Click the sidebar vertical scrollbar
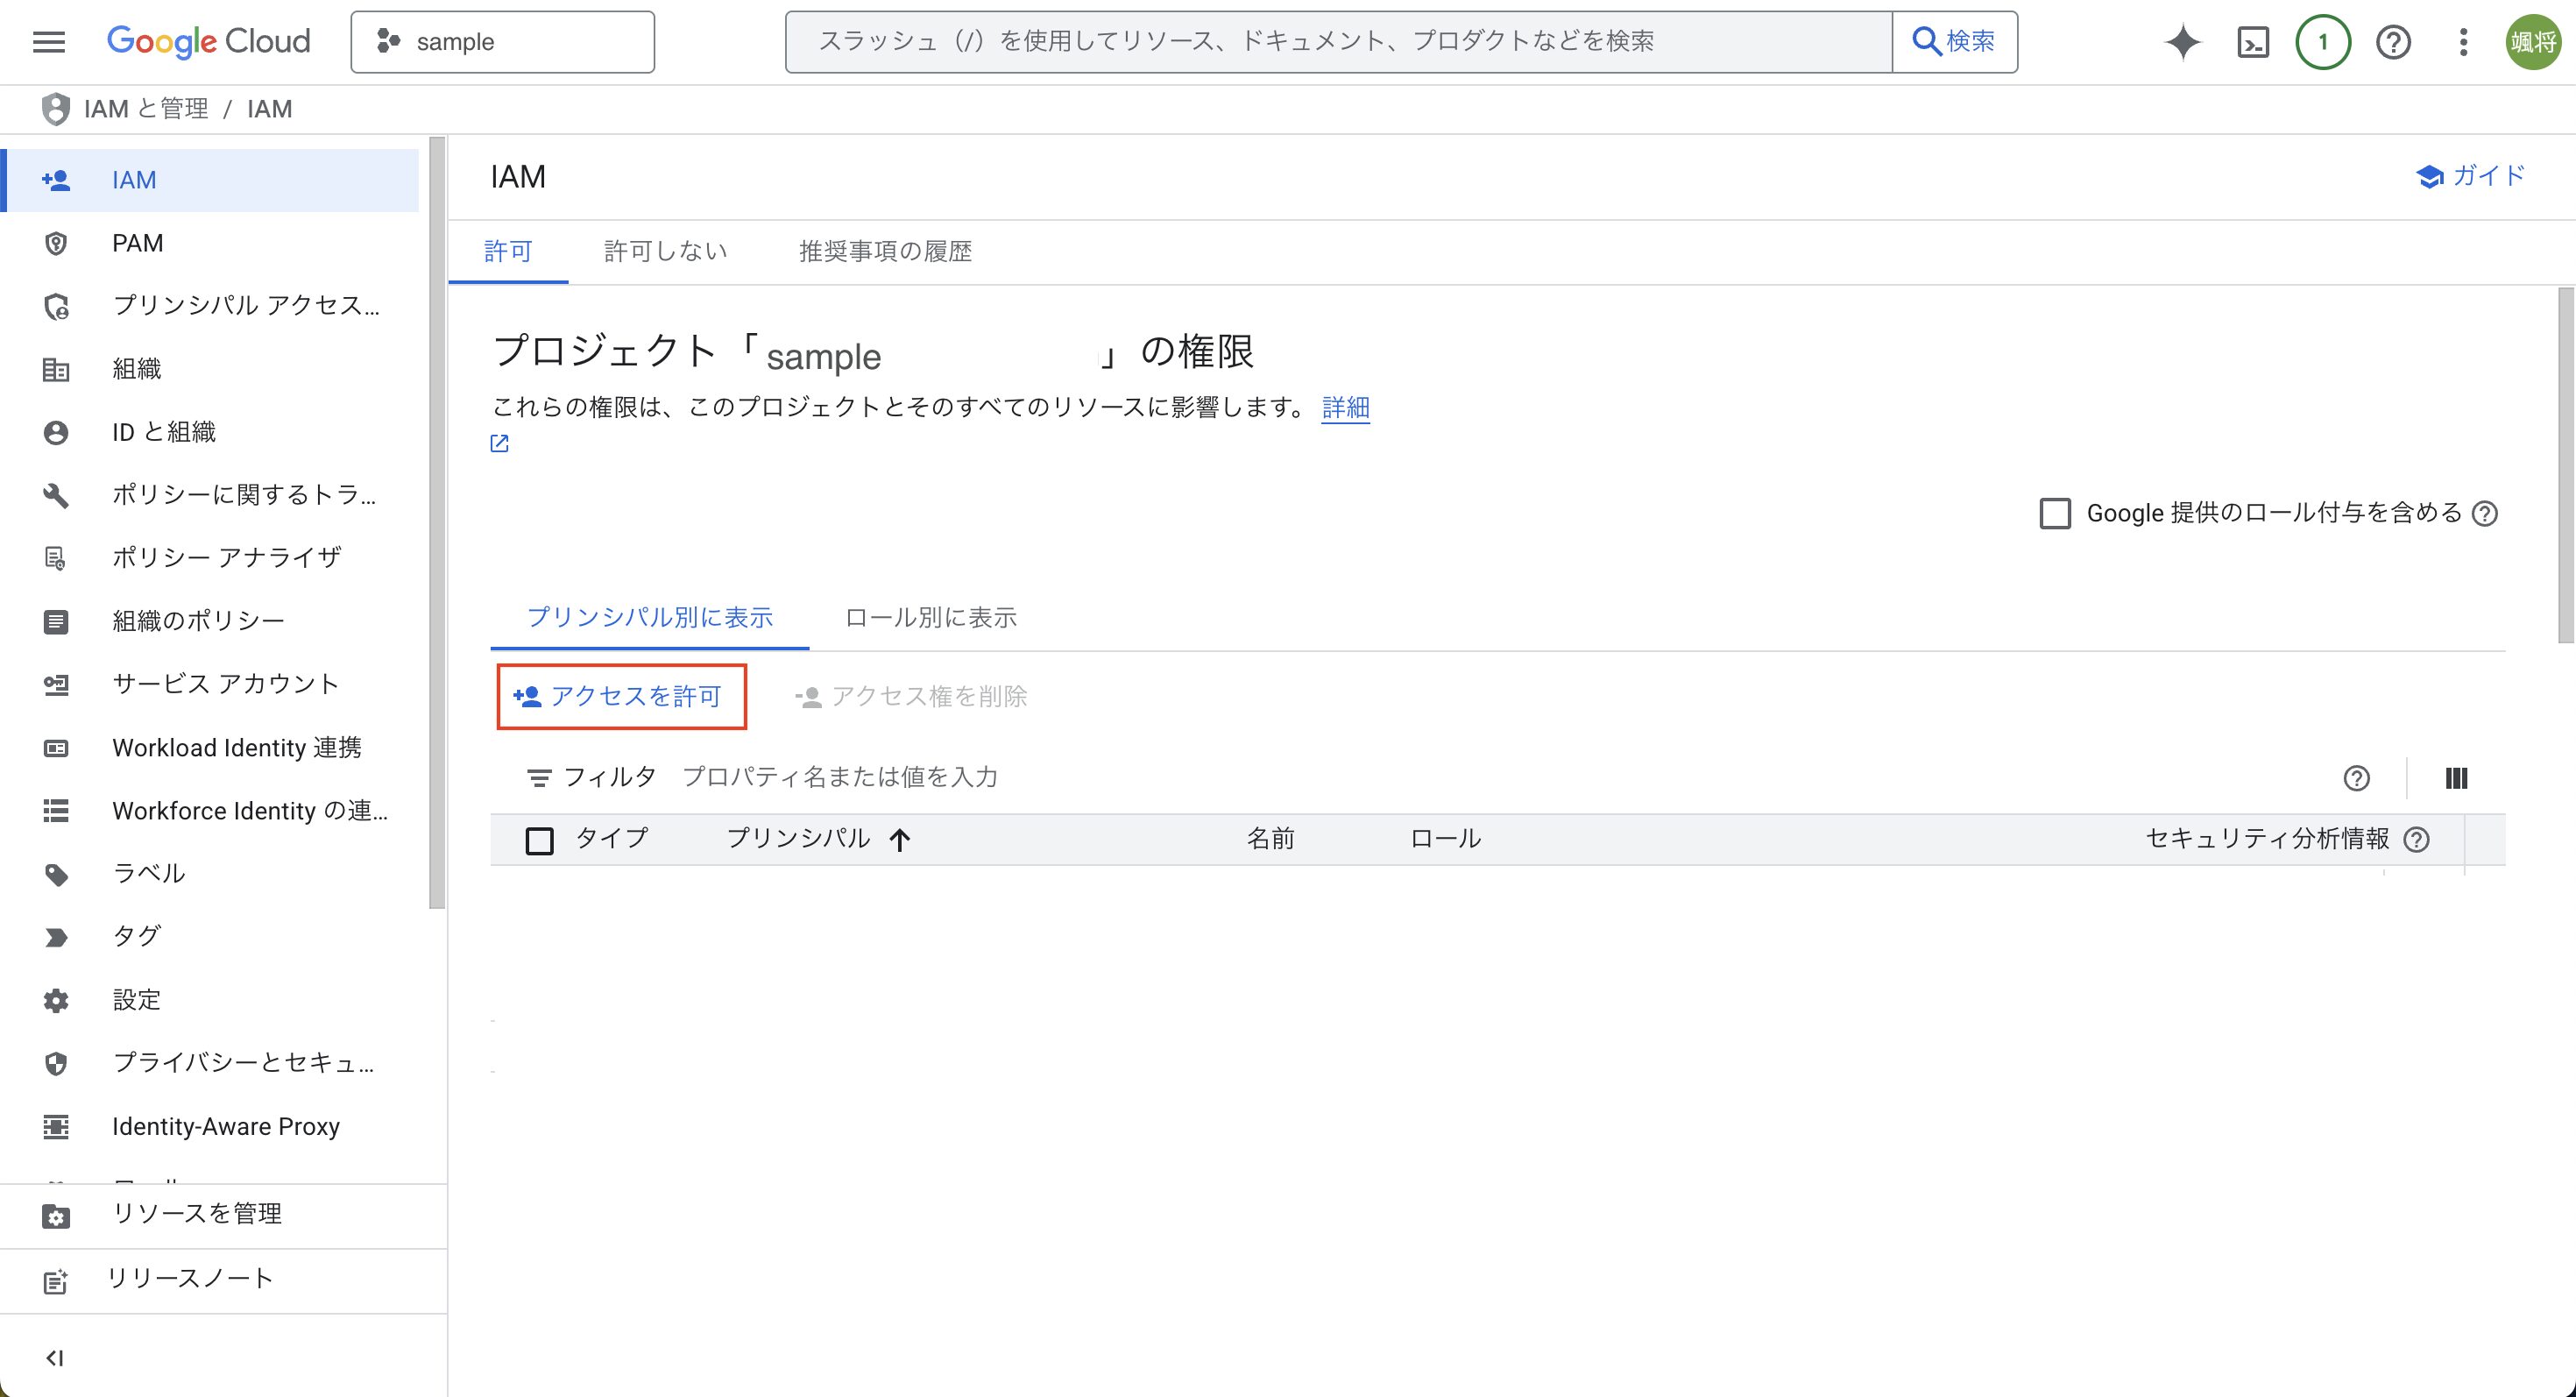 [x=437, y=523]
